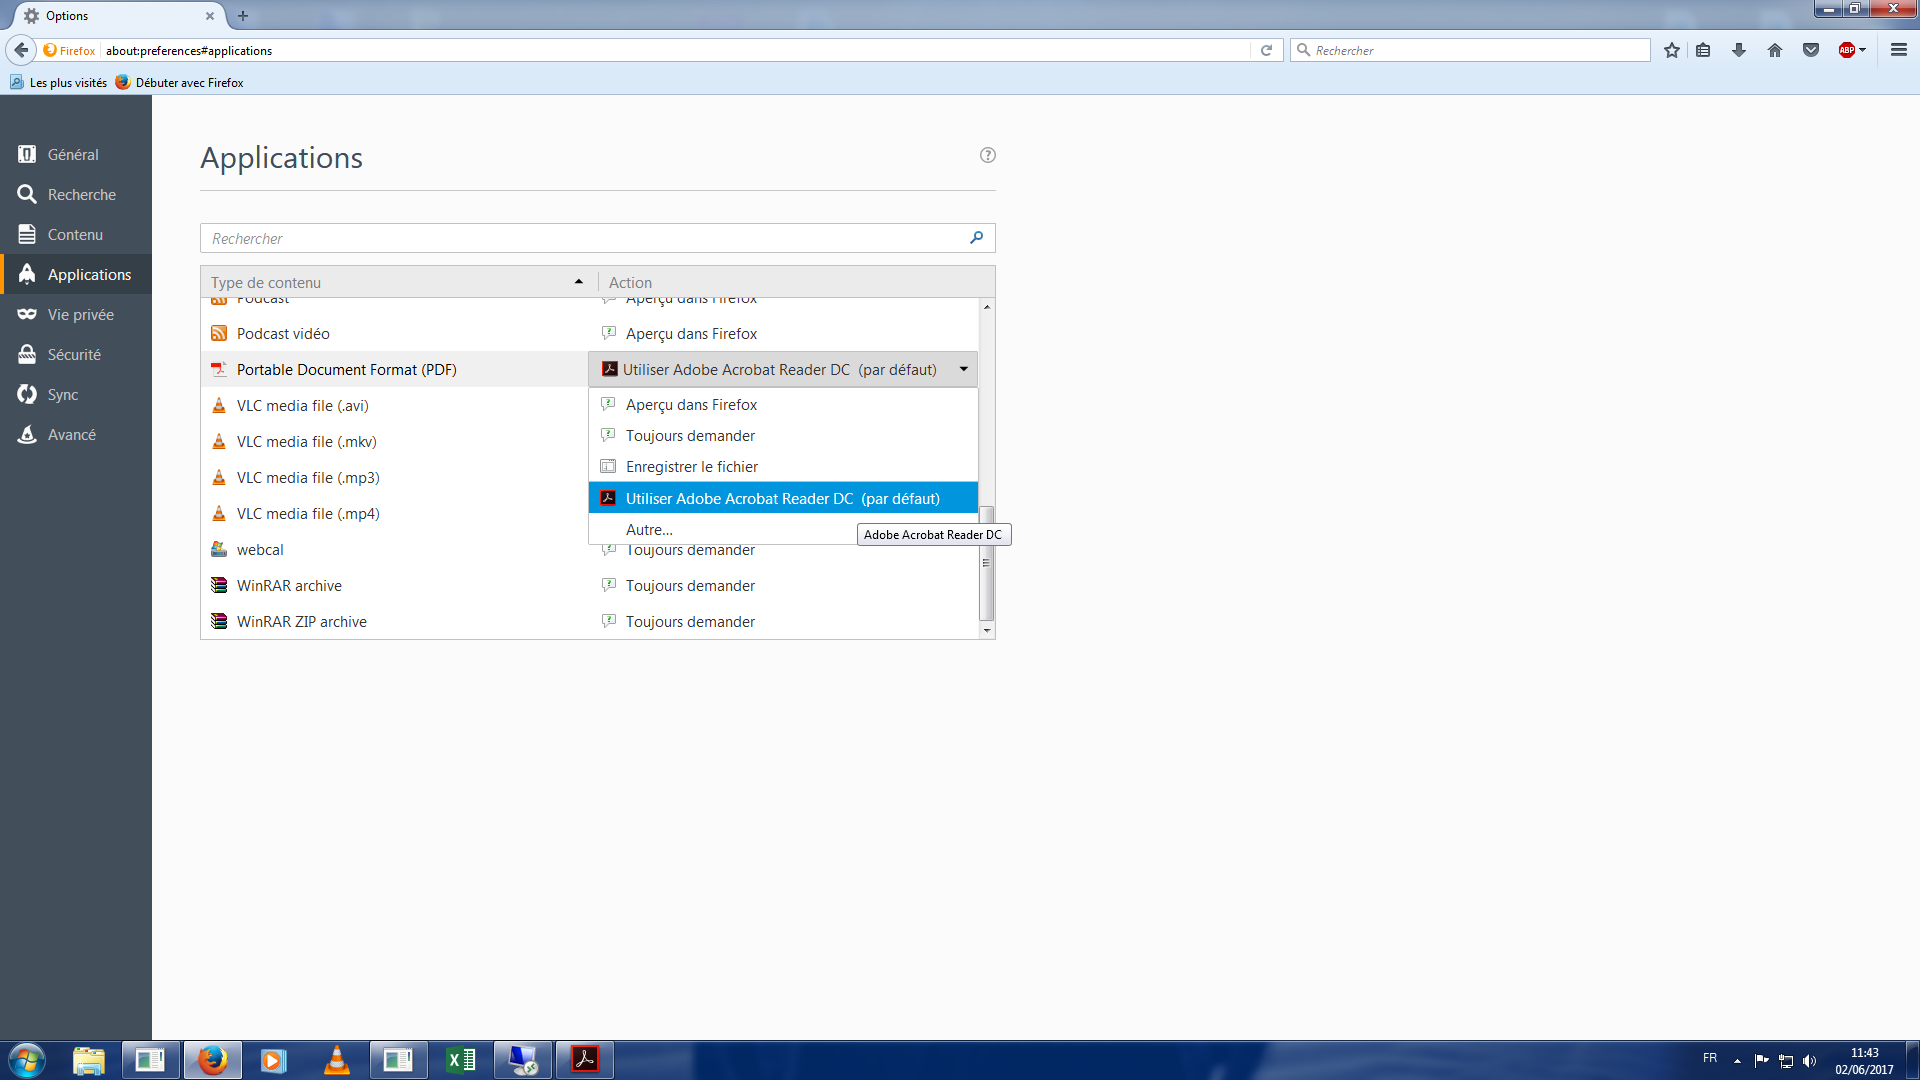Open the volume control in system tray
Image resolution: width=1920 pixels, height=1080 pixels.
click(1810, 1061)
